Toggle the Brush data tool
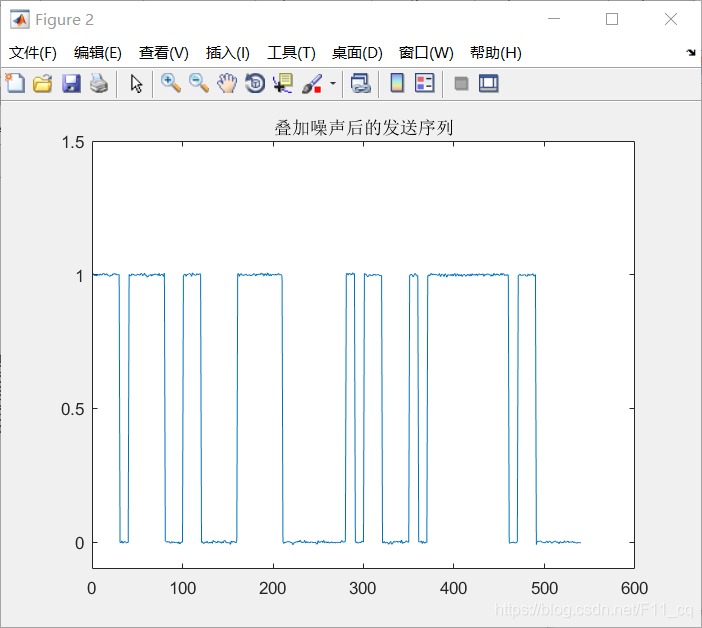Viewport: 702px width, 628px height. pos(312,83)
